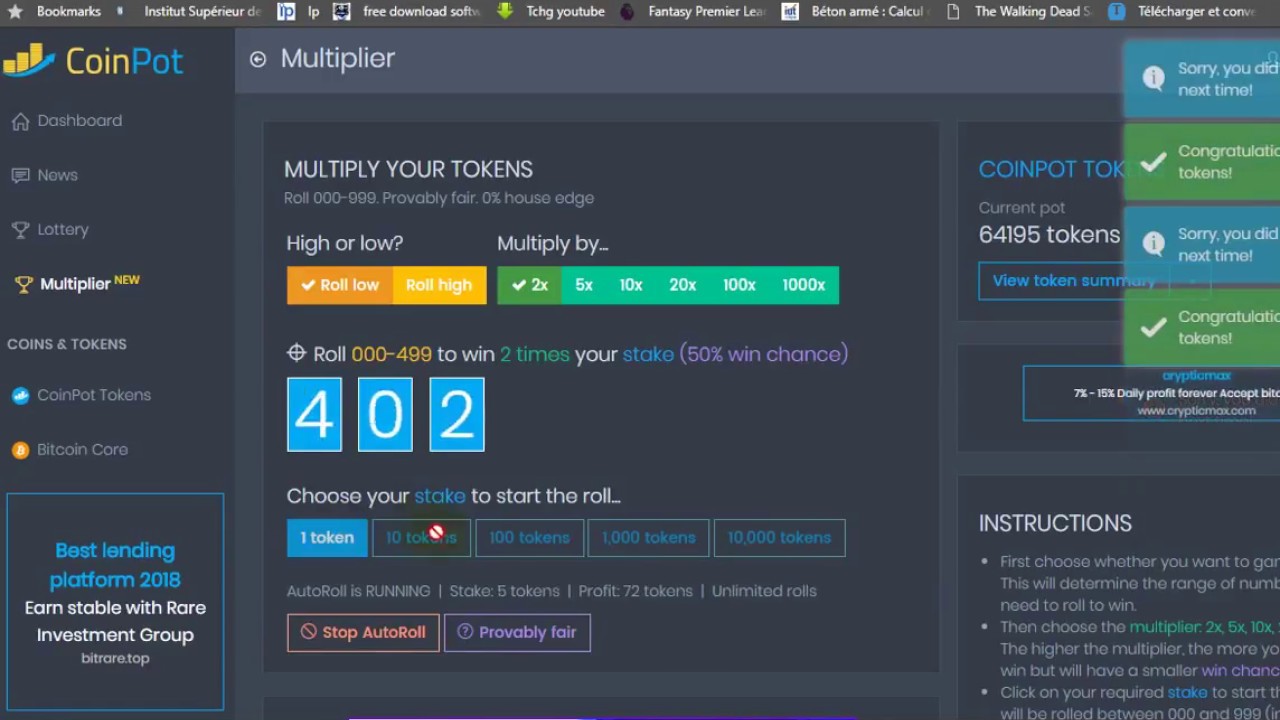Click the Unlimited rolls text
This screenshot has width=1280, height=720.
pyautogui.click(x=764, y=591)
